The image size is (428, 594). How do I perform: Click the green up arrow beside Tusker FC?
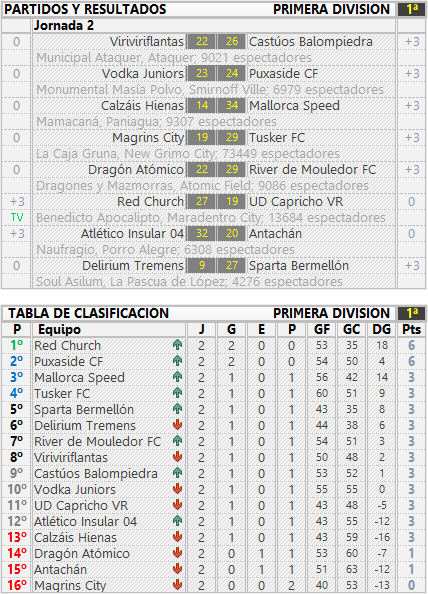(177, 393)
